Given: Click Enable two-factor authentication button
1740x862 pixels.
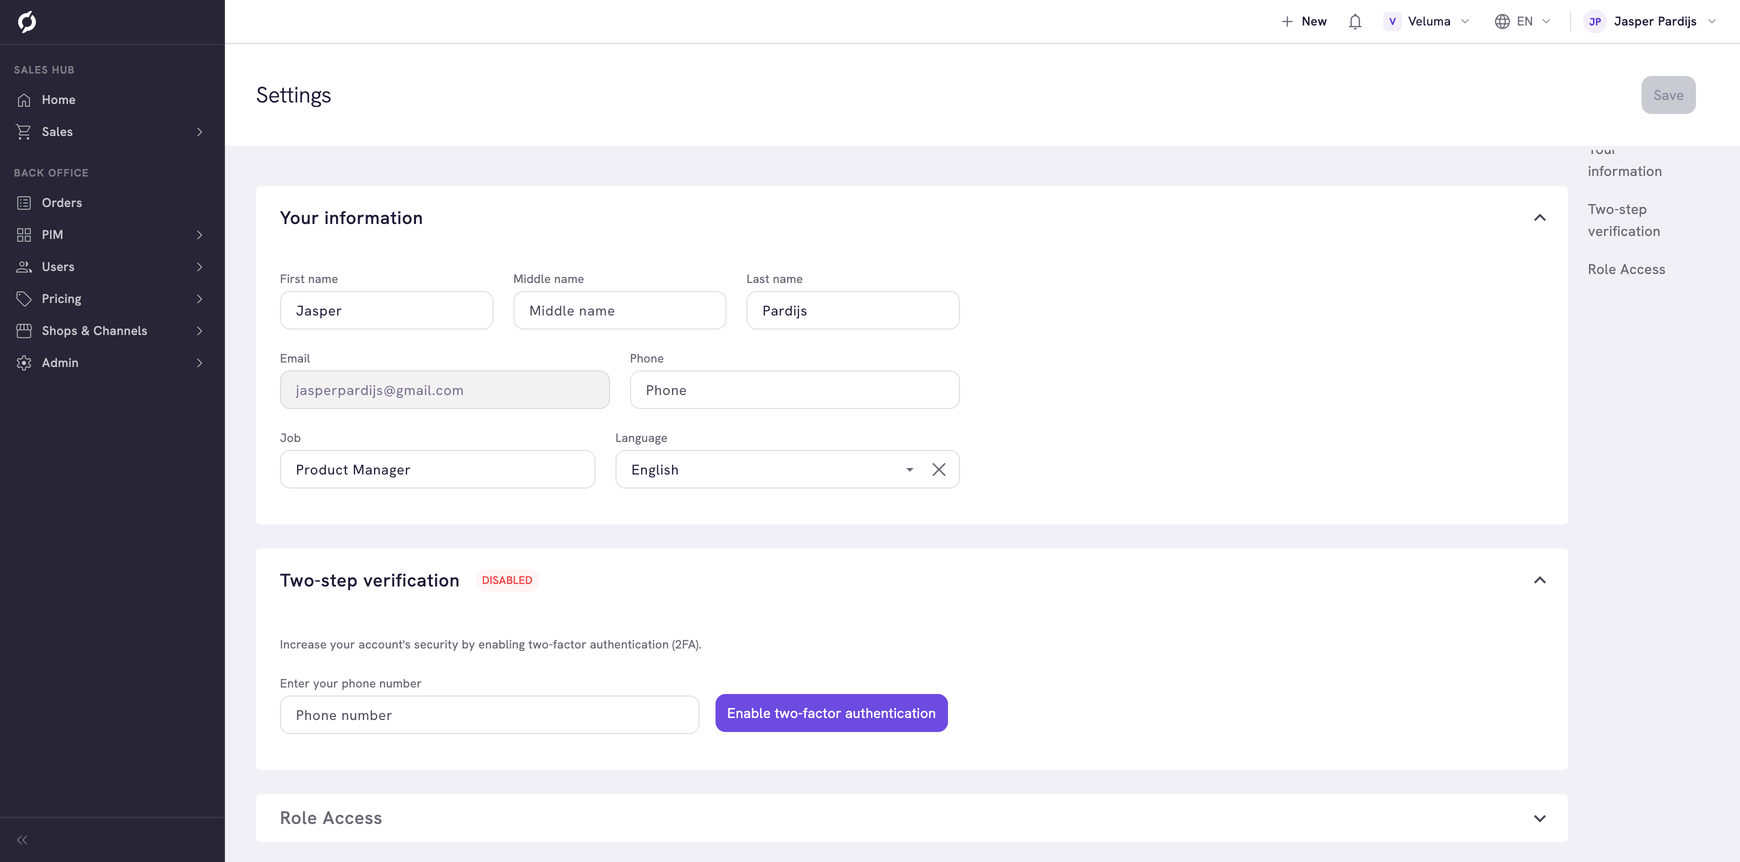Looking at the screenshot, I should pos(831,713).
